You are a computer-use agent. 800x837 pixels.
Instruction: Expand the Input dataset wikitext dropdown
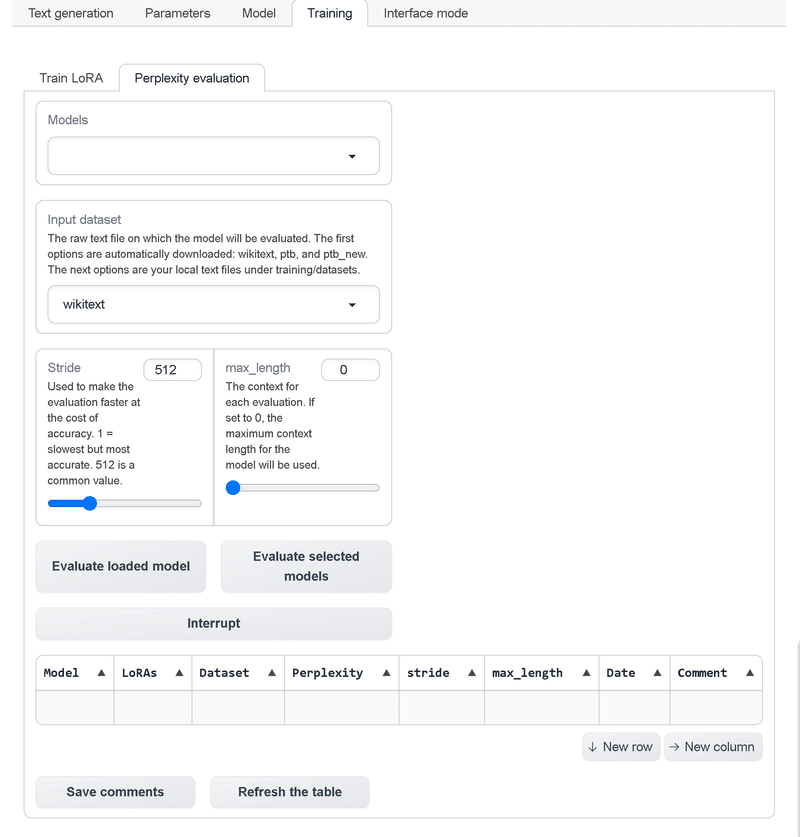coord(214,304)
